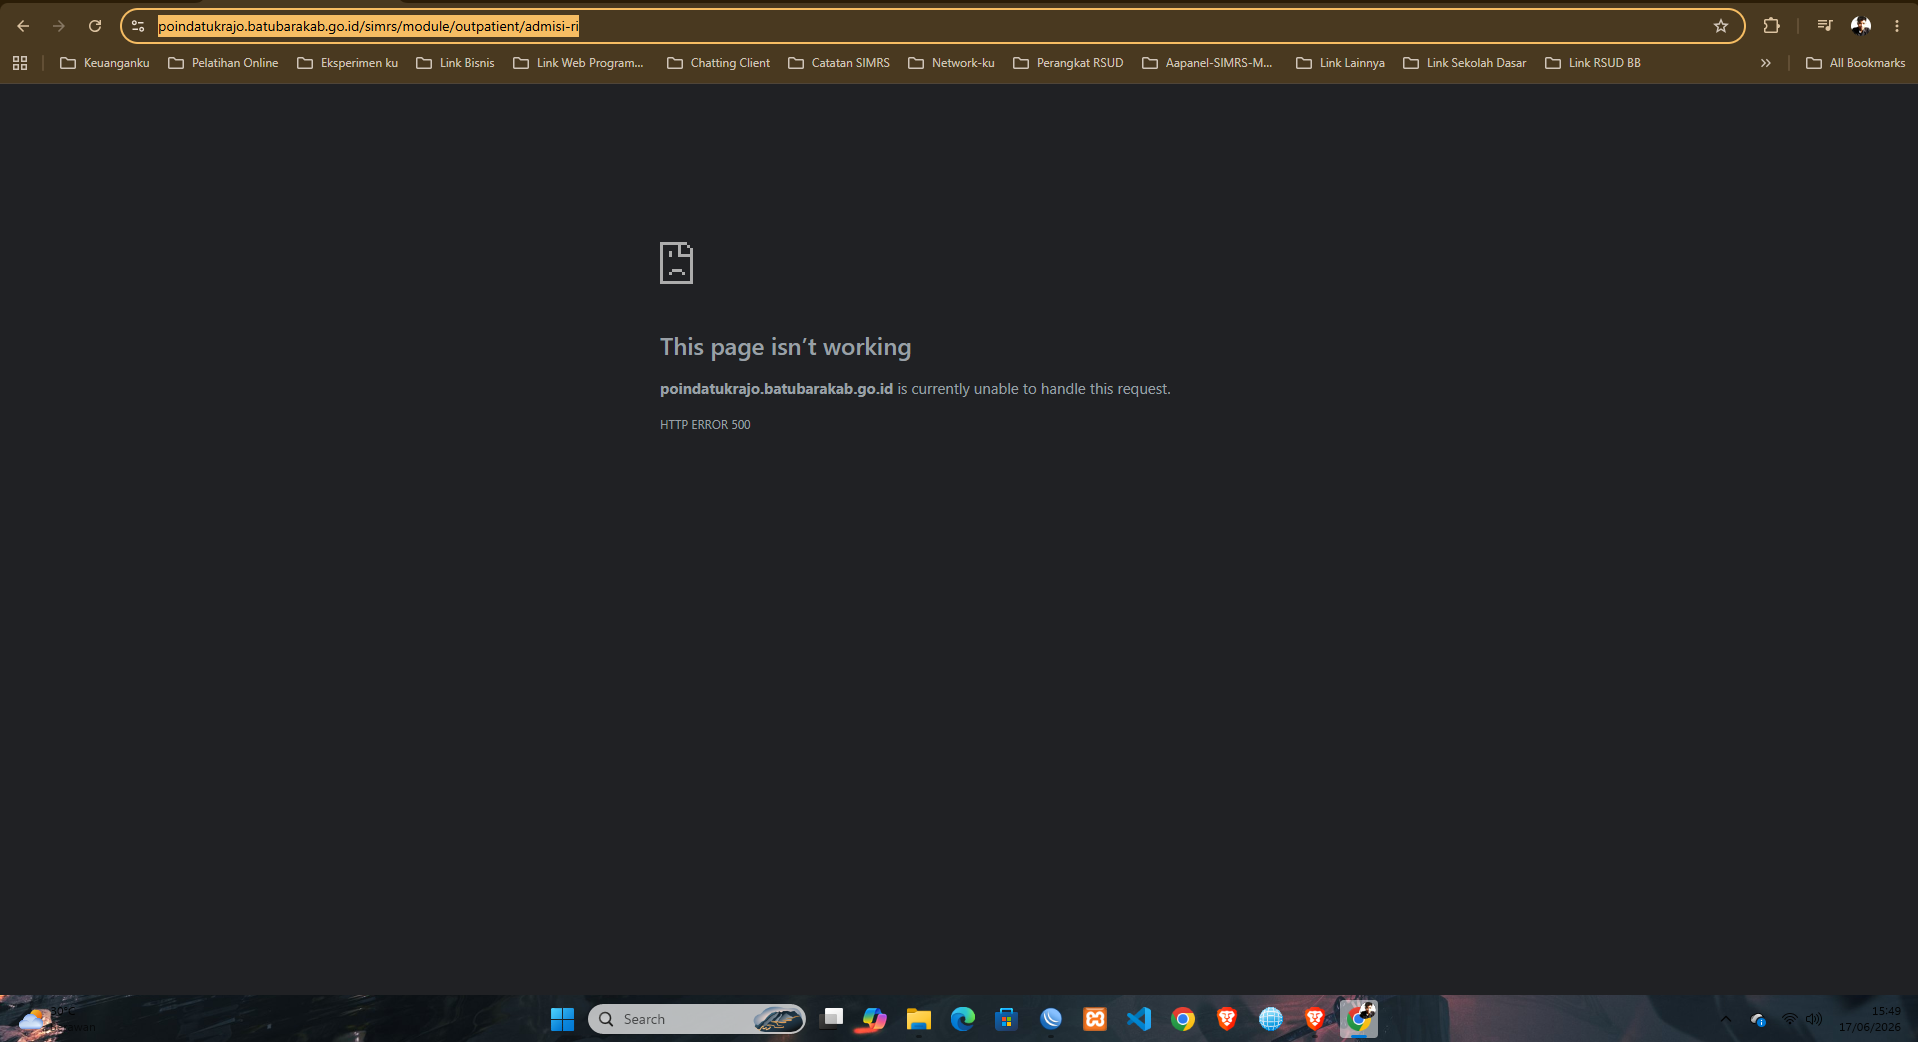Viewport: 1918px width, 1042px height.
Task: Open the Chrome three-dot menu
Action: 1897,26
